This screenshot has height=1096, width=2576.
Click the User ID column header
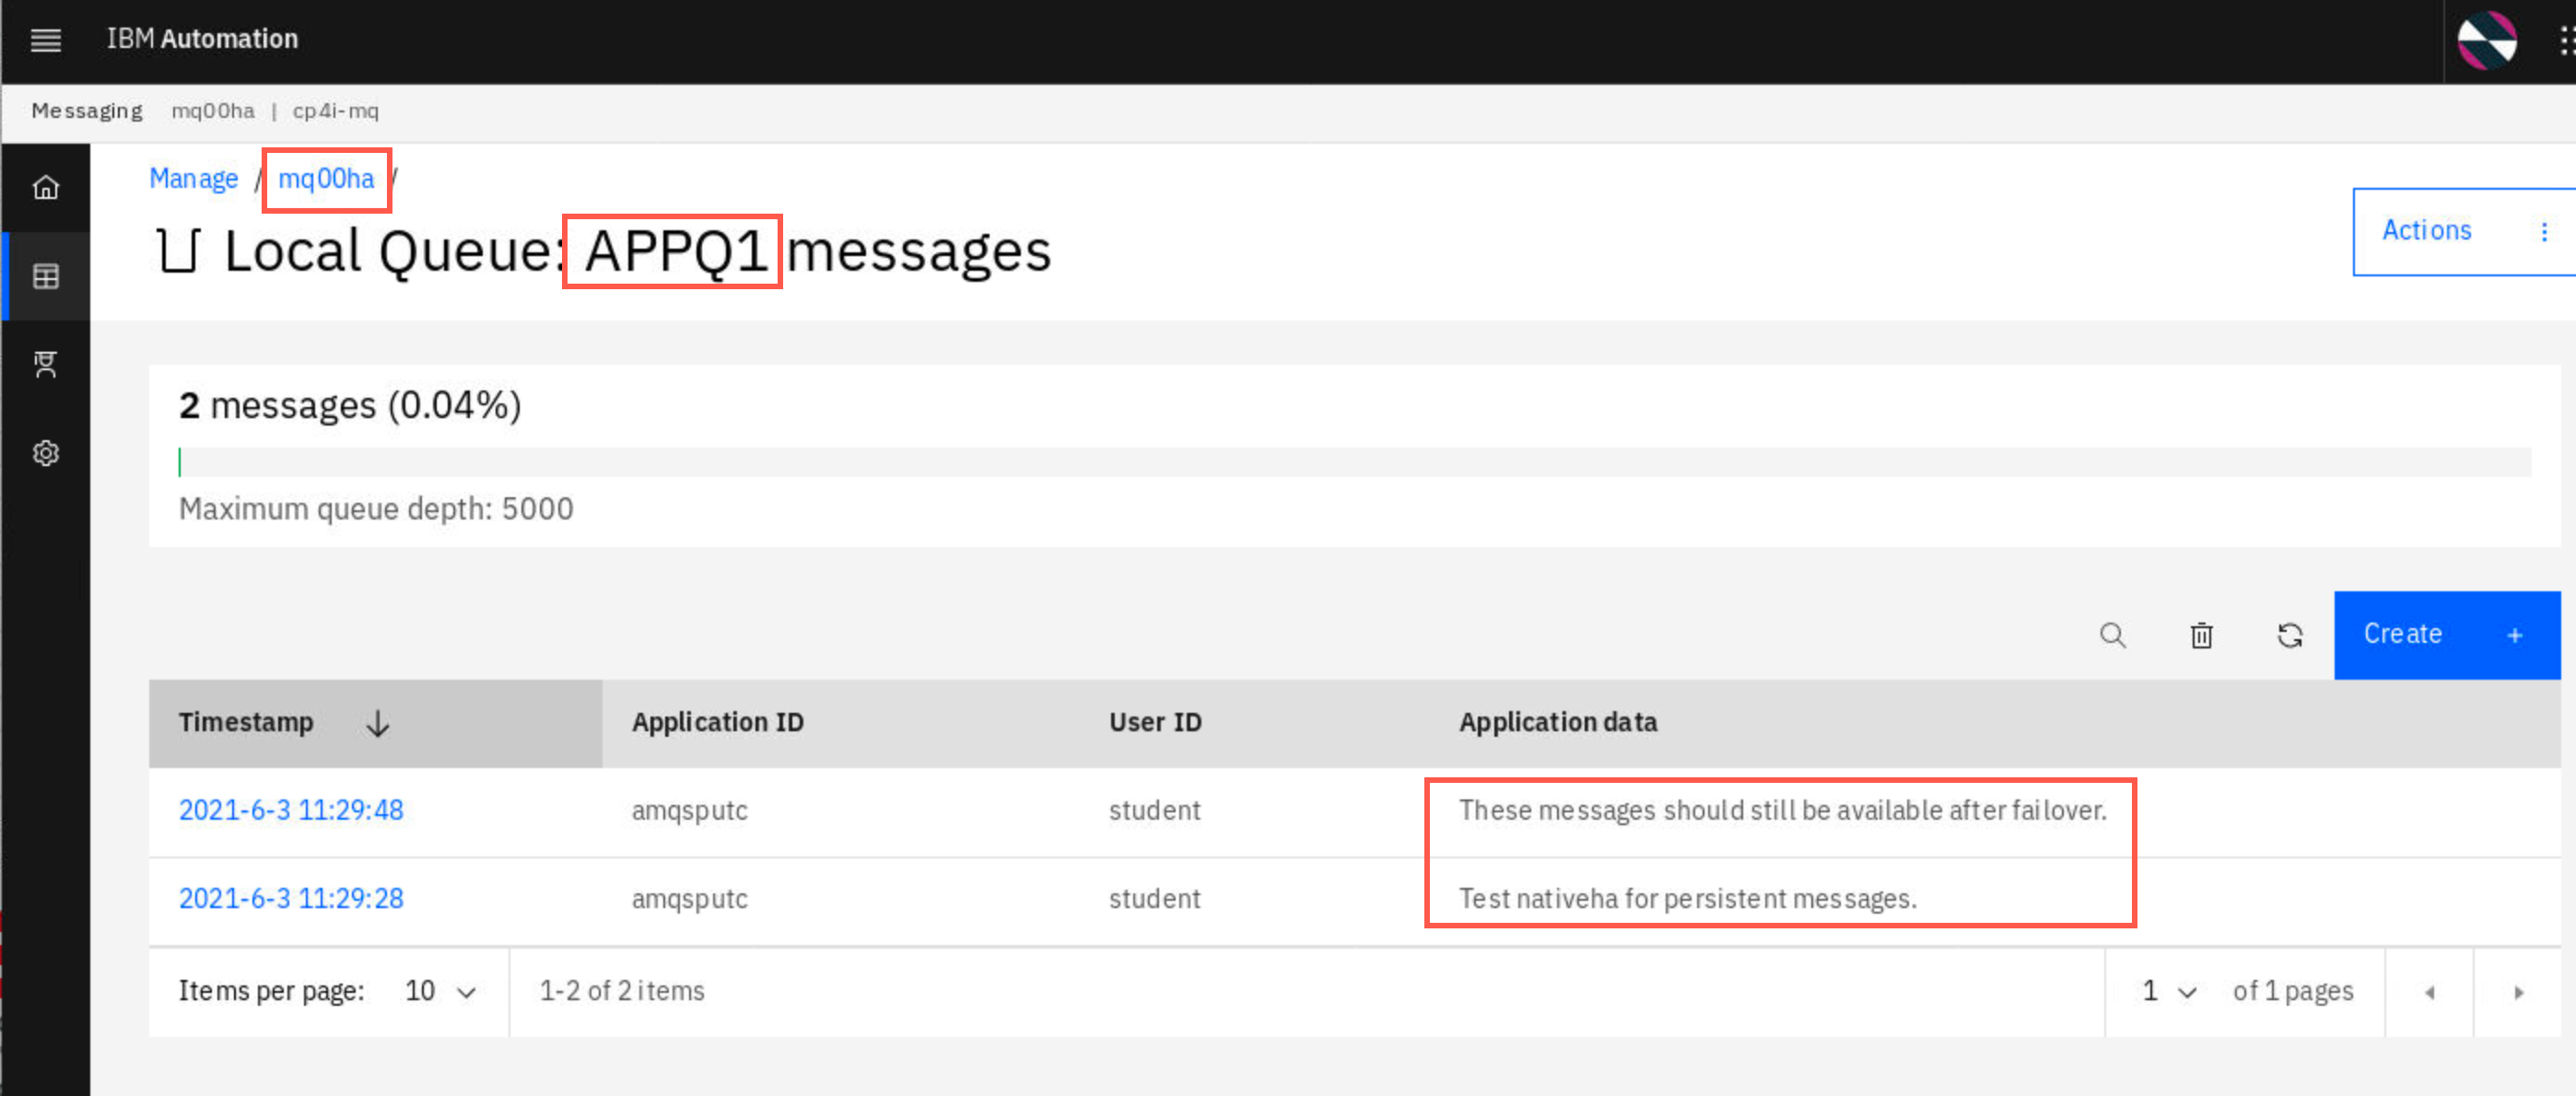[1155, 722]
